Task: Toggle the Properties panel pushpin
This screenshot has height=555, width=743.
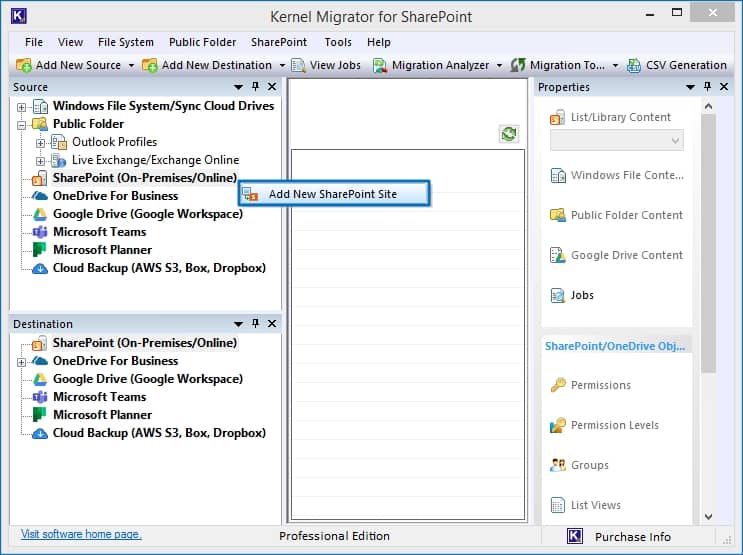Action: click(x=707, y=86)
